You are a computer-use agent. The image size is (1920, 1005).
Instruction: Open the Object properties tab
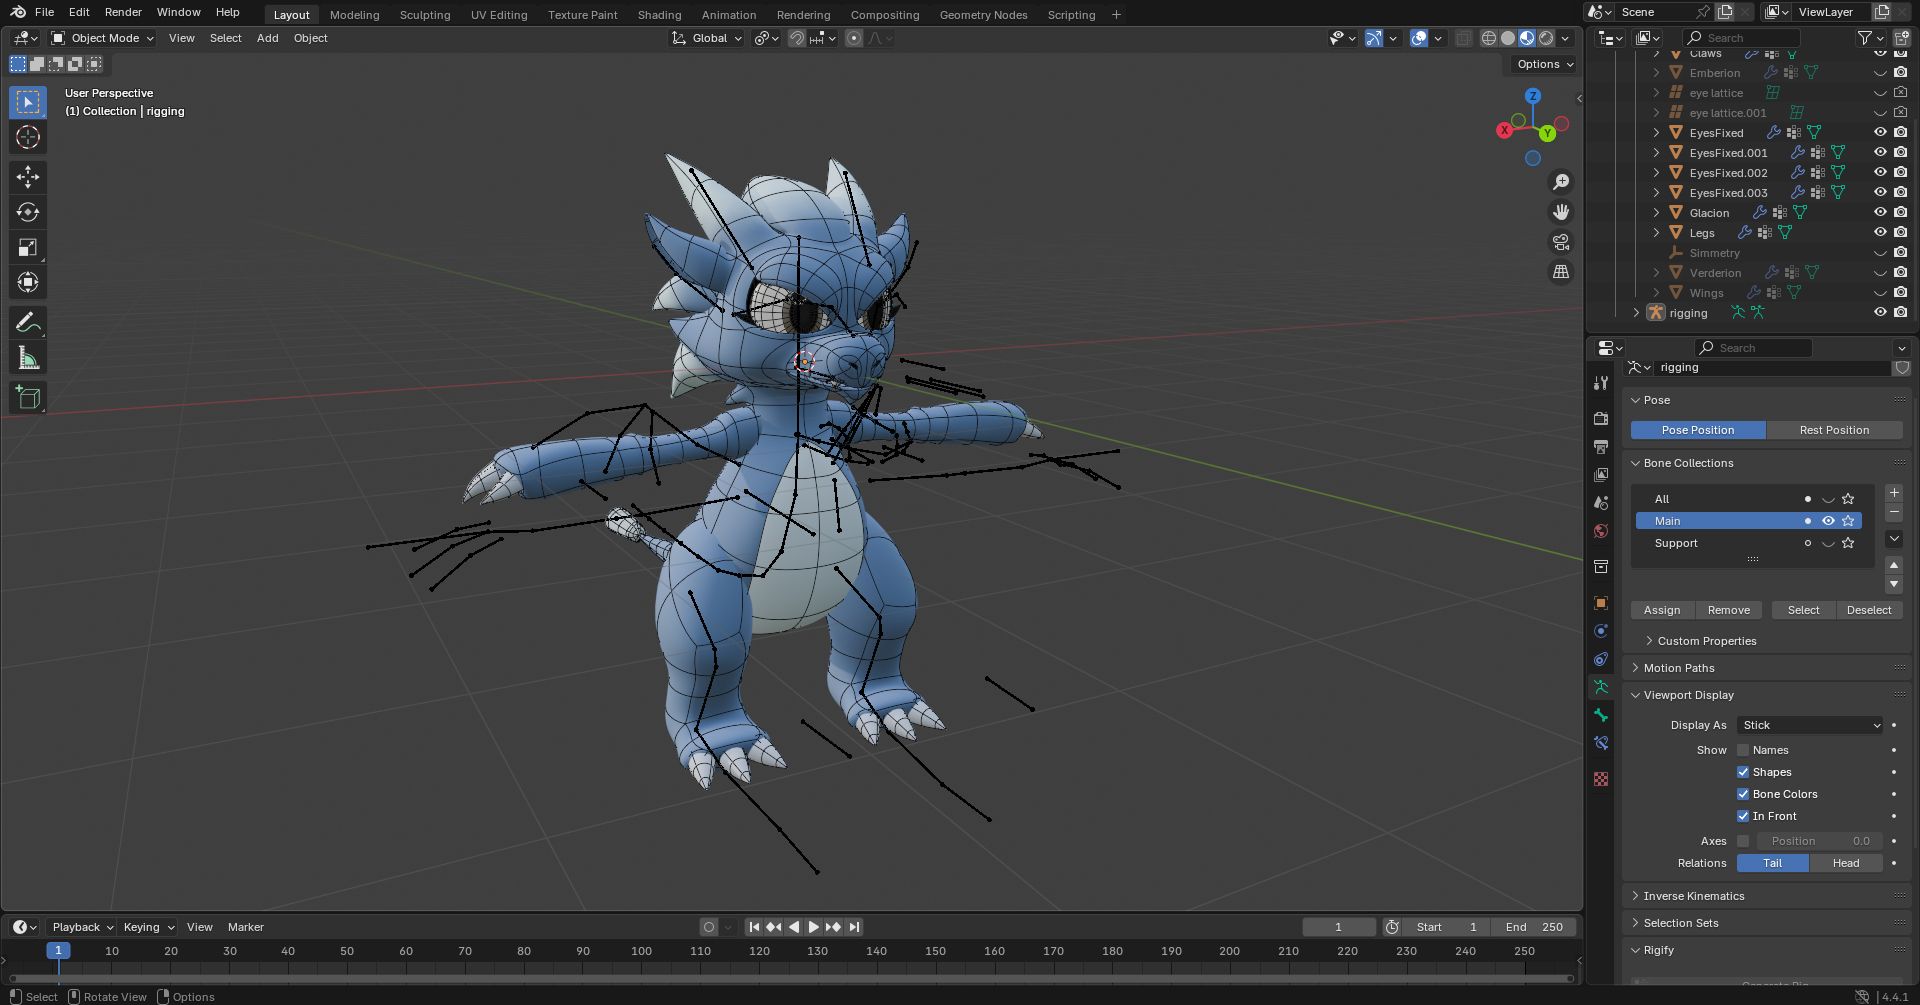[x=1601, y=603]
